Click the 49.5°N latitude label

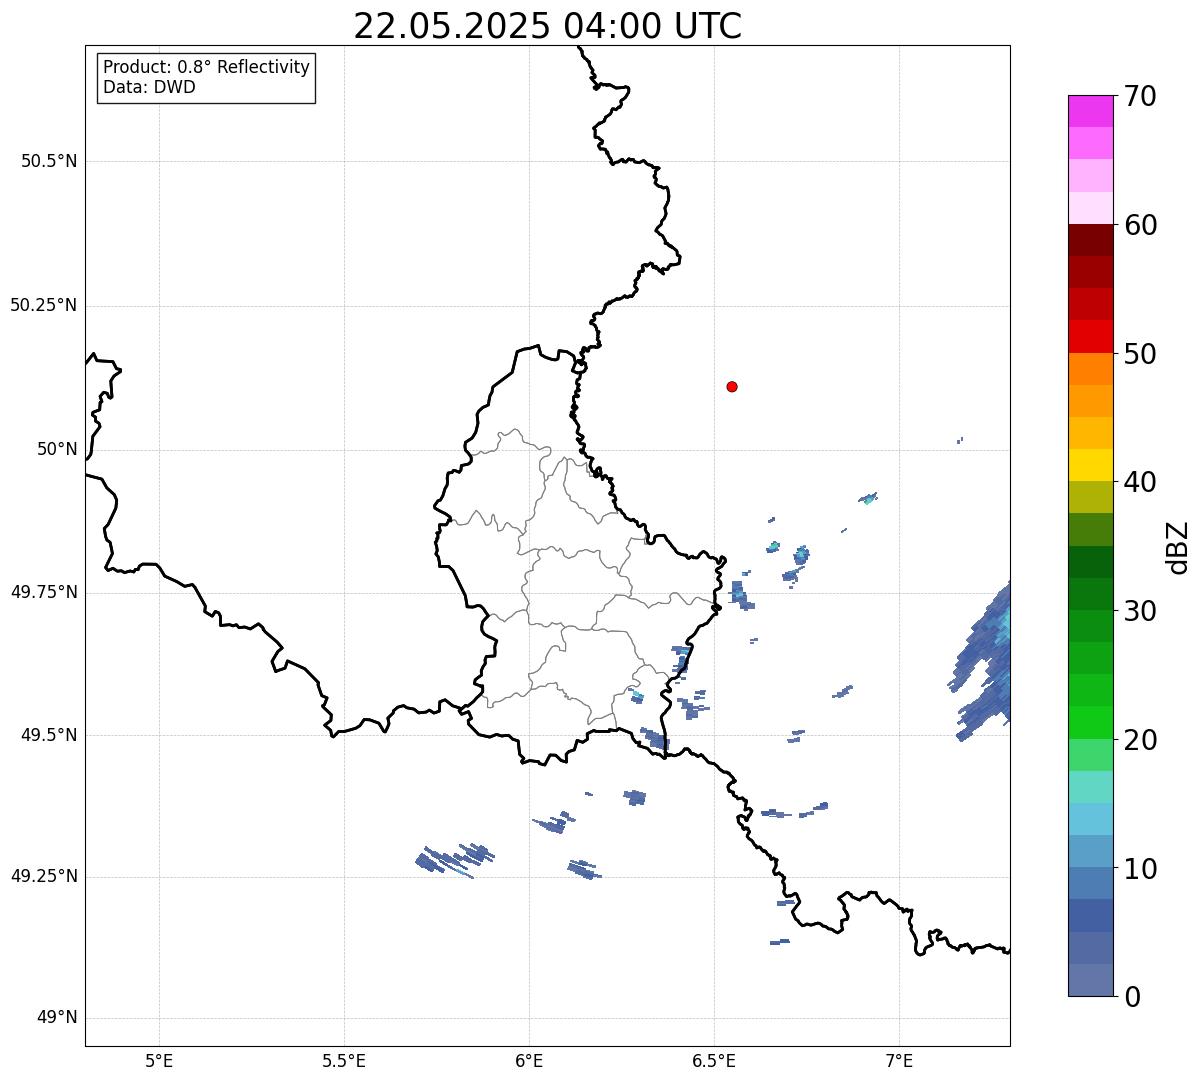click(x=49, y=735)
